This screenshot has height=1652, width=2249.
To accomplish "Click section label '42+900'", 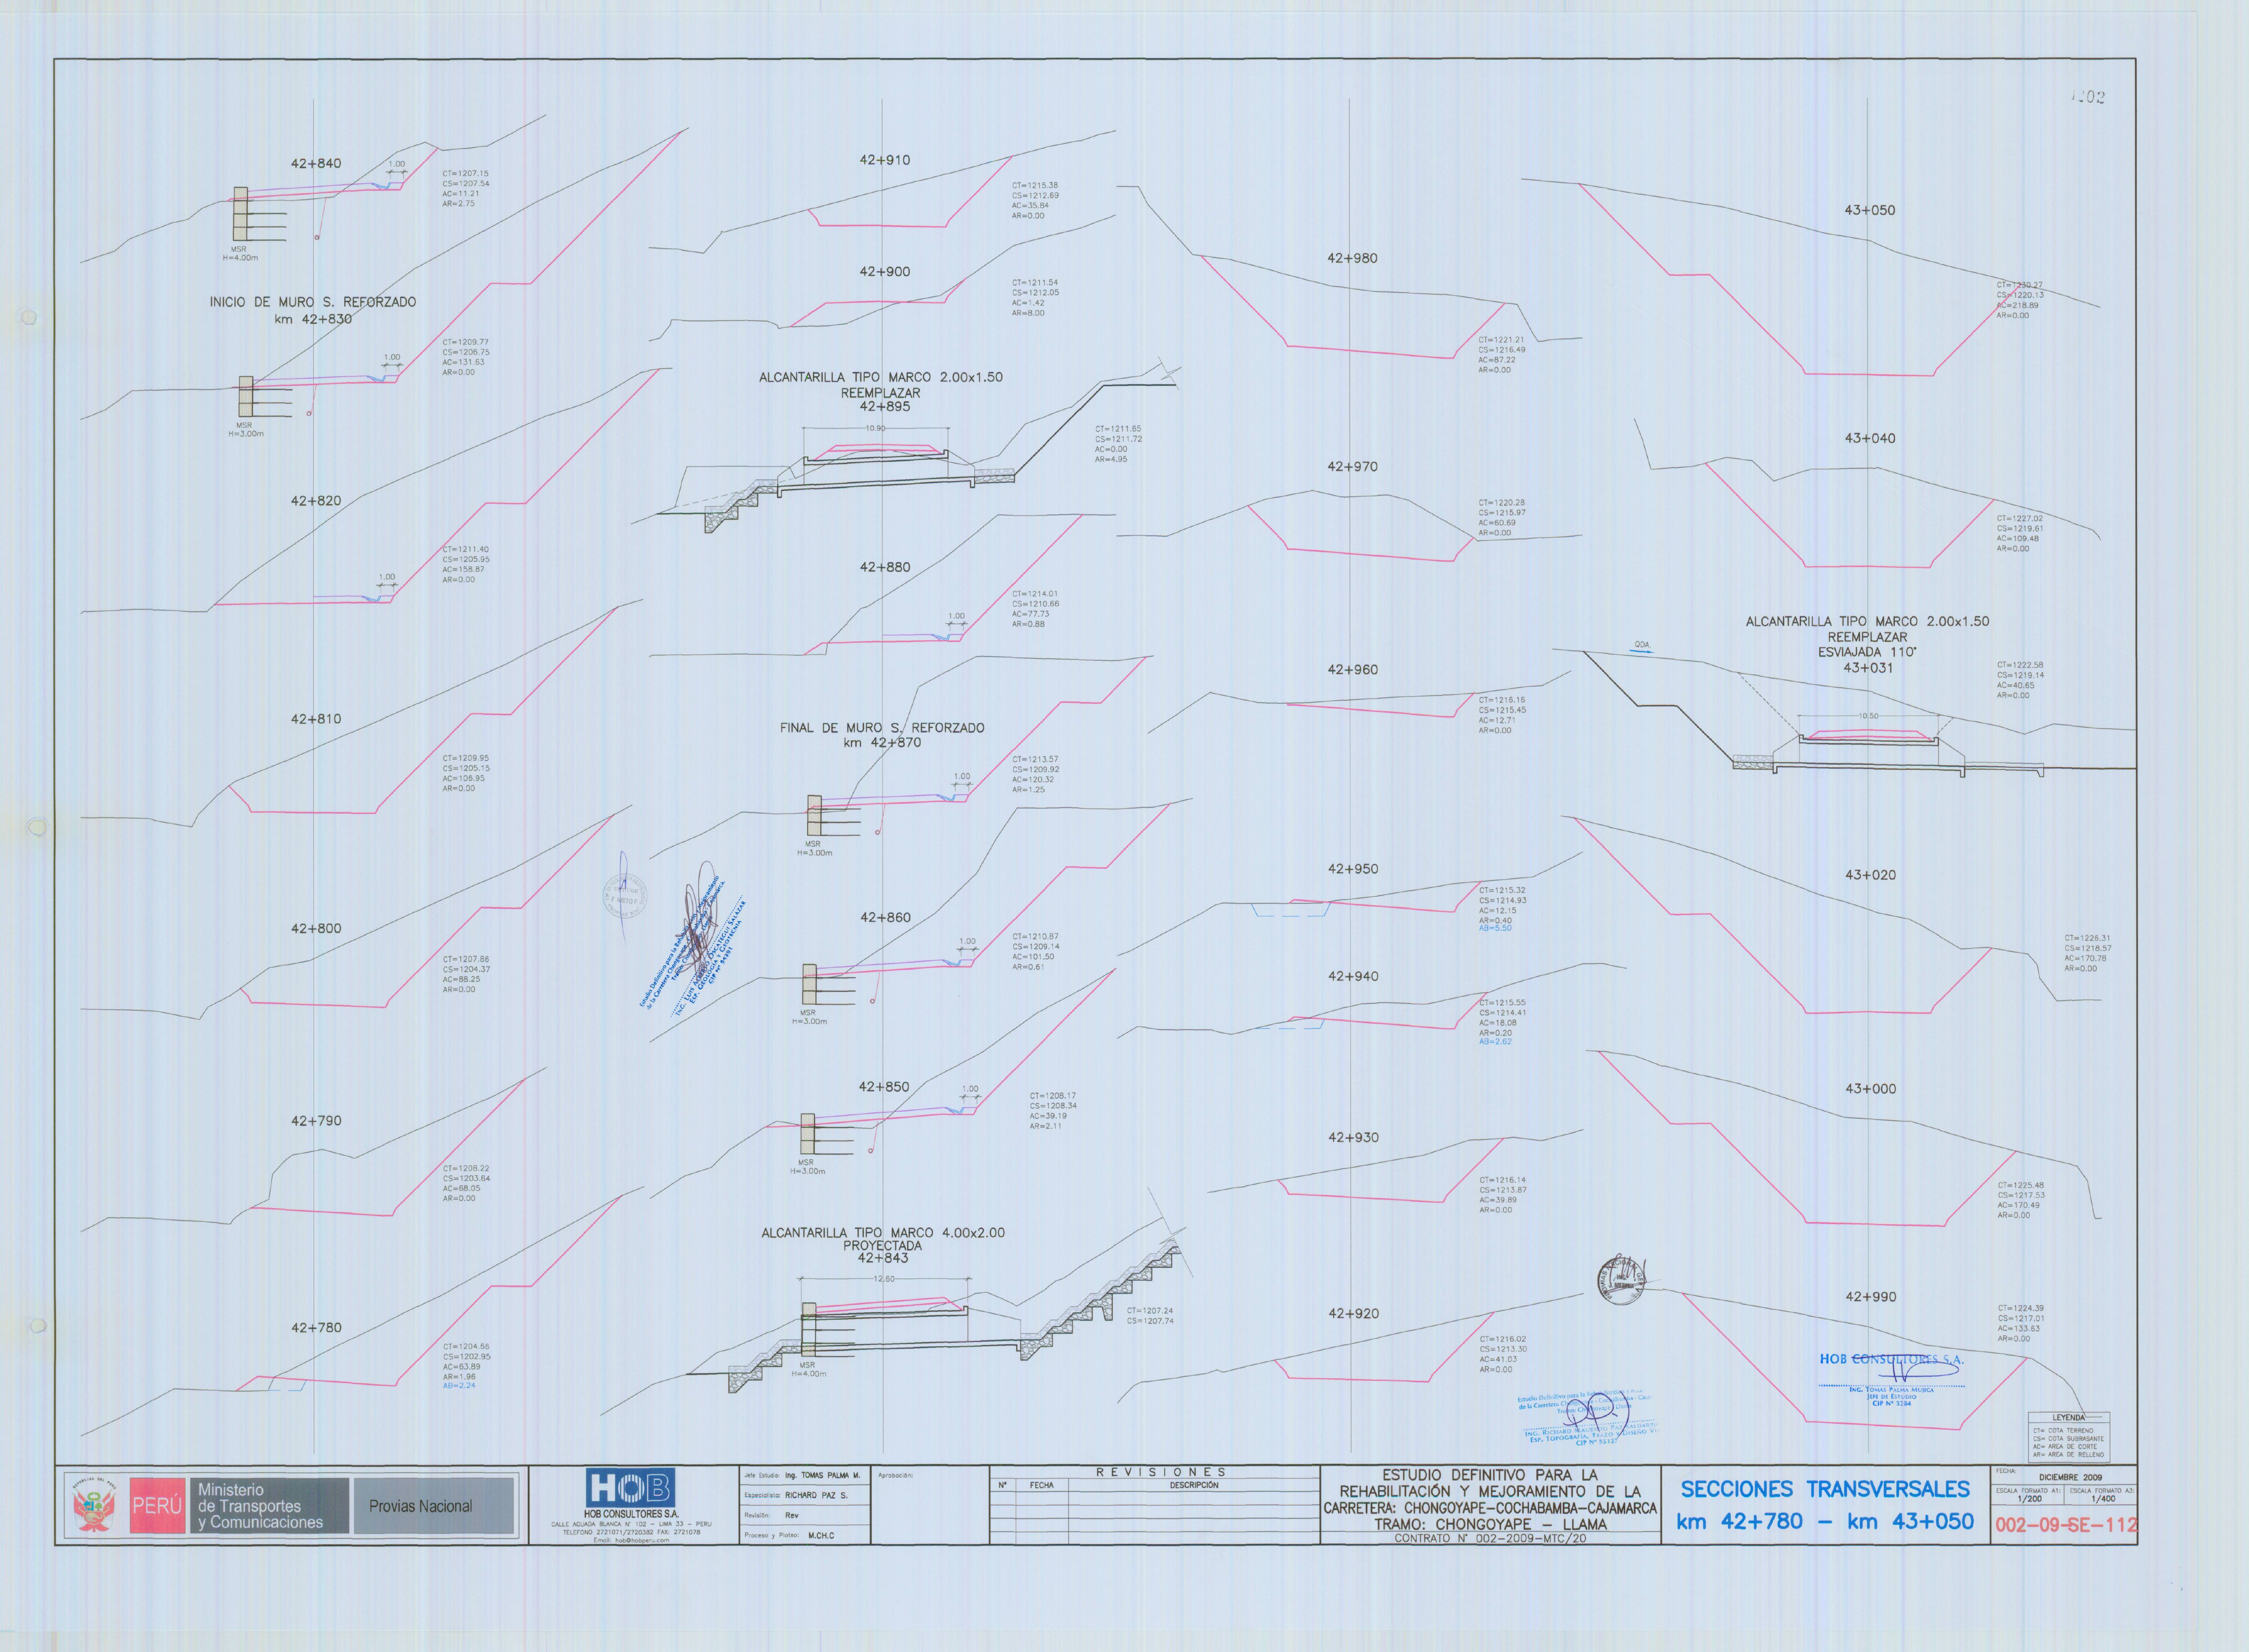I will (x=885, y=271).
